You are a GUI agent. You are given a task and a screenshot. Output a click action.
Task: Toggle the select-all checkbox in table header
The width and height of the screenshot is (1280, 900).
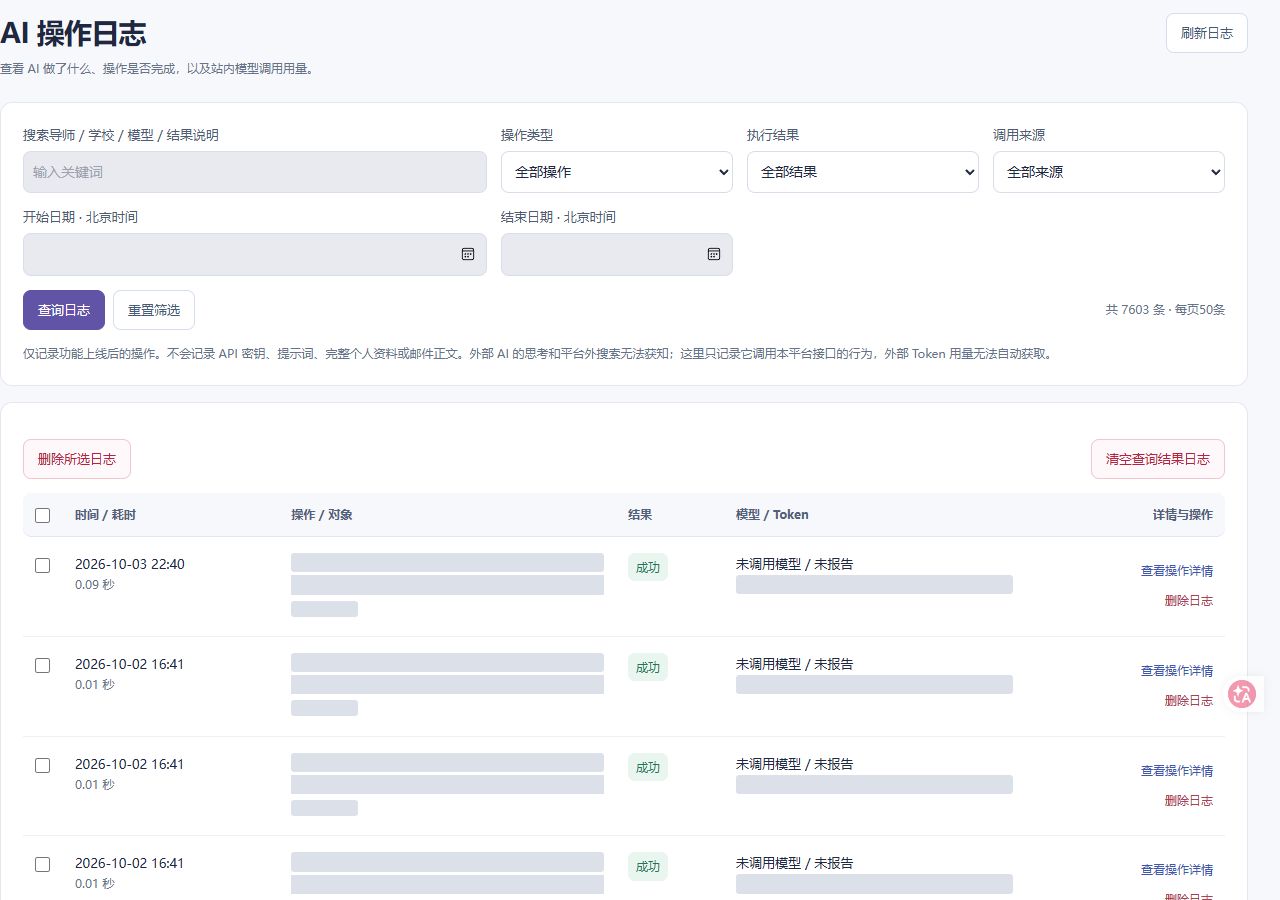pyautogui.click(x=42, y=515)
